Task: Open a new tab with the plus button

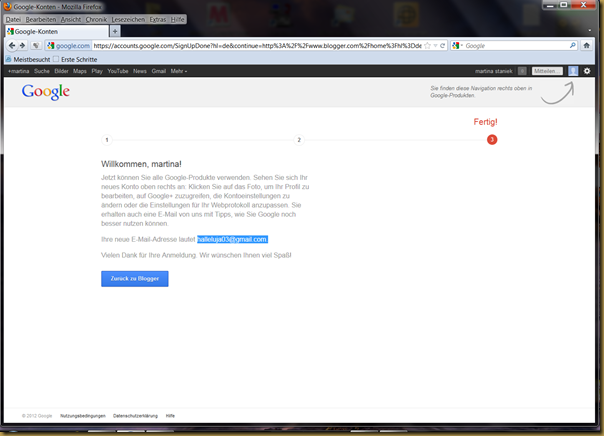Action: point(115,31)
